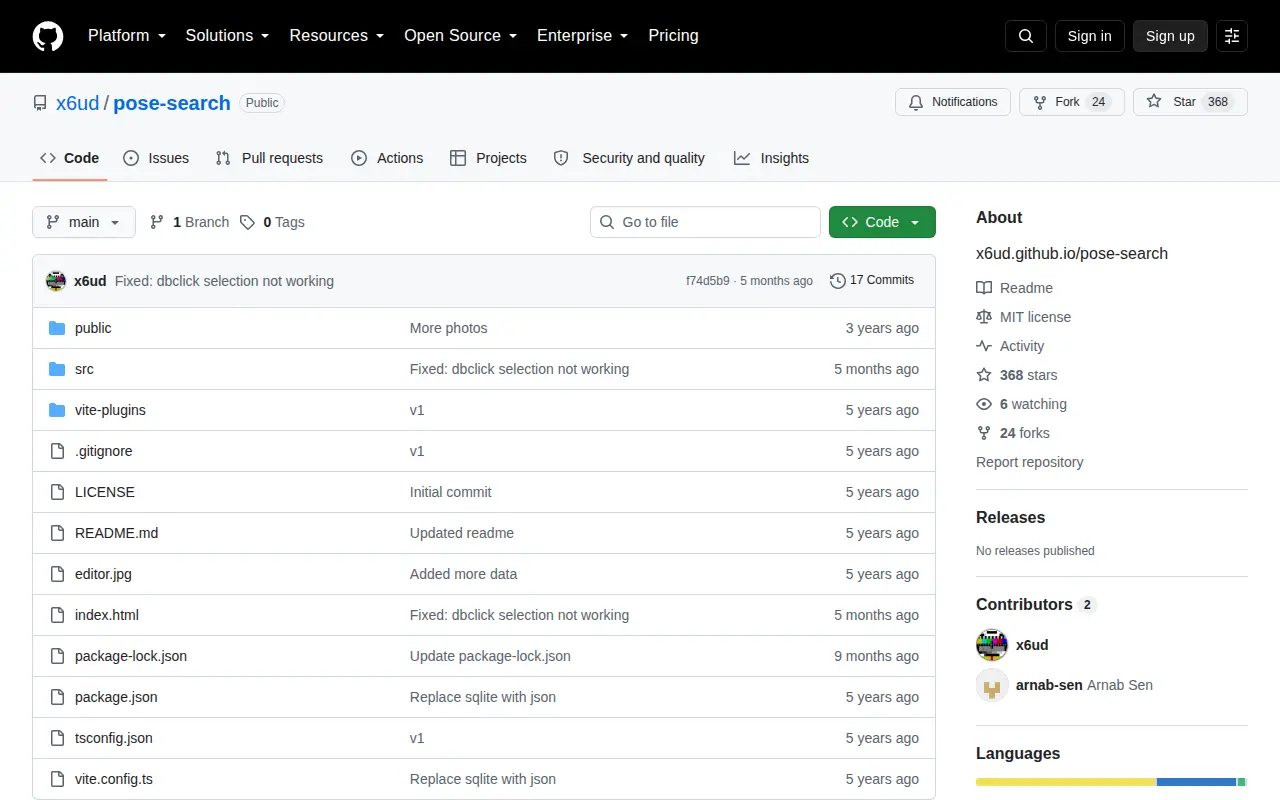Image resolution: width=1280 pixels, height=800 pixels.
Task: Click the x6ud contributor avatar
Action: pos(992,645)
